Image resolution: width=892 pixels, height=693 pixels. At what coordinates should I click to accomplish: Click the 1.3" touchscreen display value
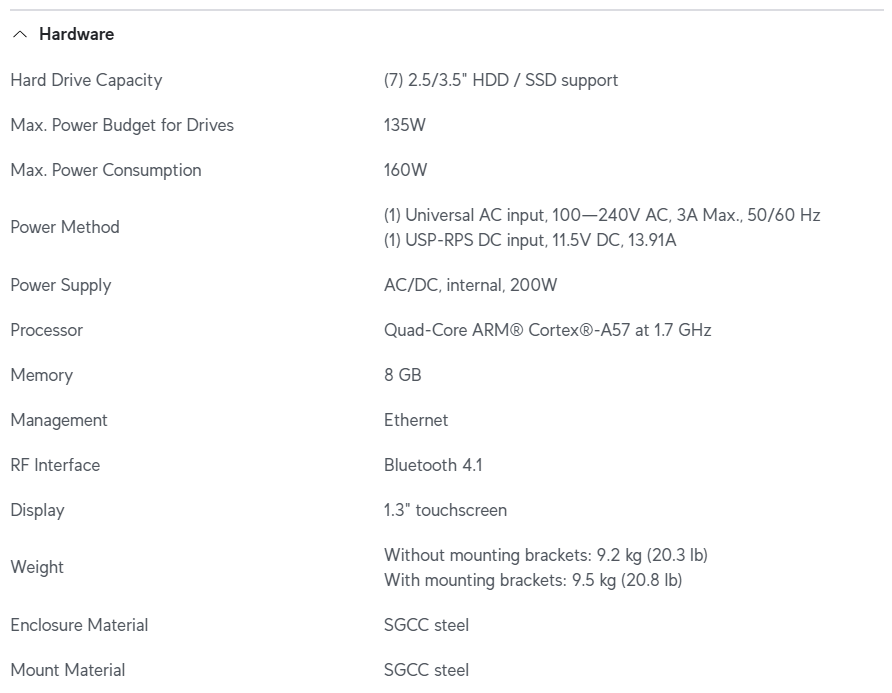[445, 510]
